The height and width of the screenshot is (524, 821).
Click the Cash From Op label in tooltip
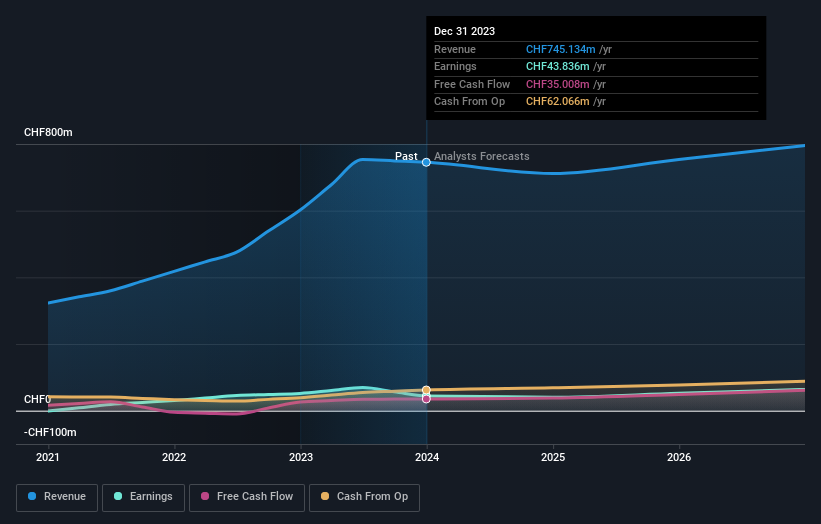click(x=469, y=102)
